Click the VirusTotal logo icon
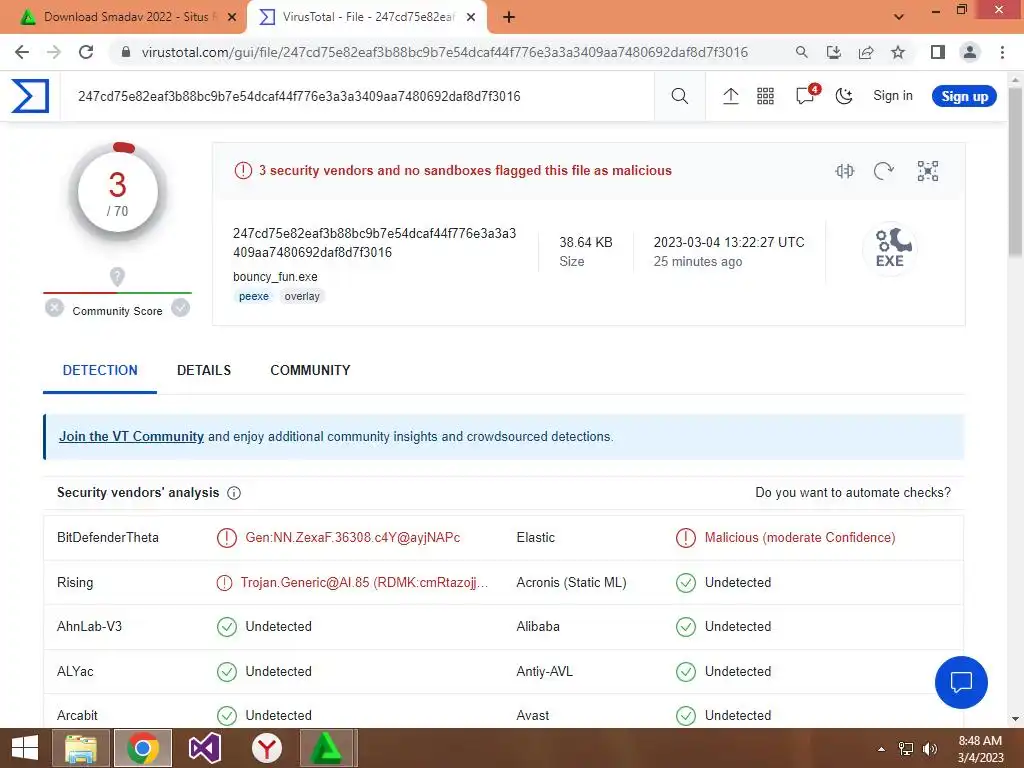 coord(30,96)
